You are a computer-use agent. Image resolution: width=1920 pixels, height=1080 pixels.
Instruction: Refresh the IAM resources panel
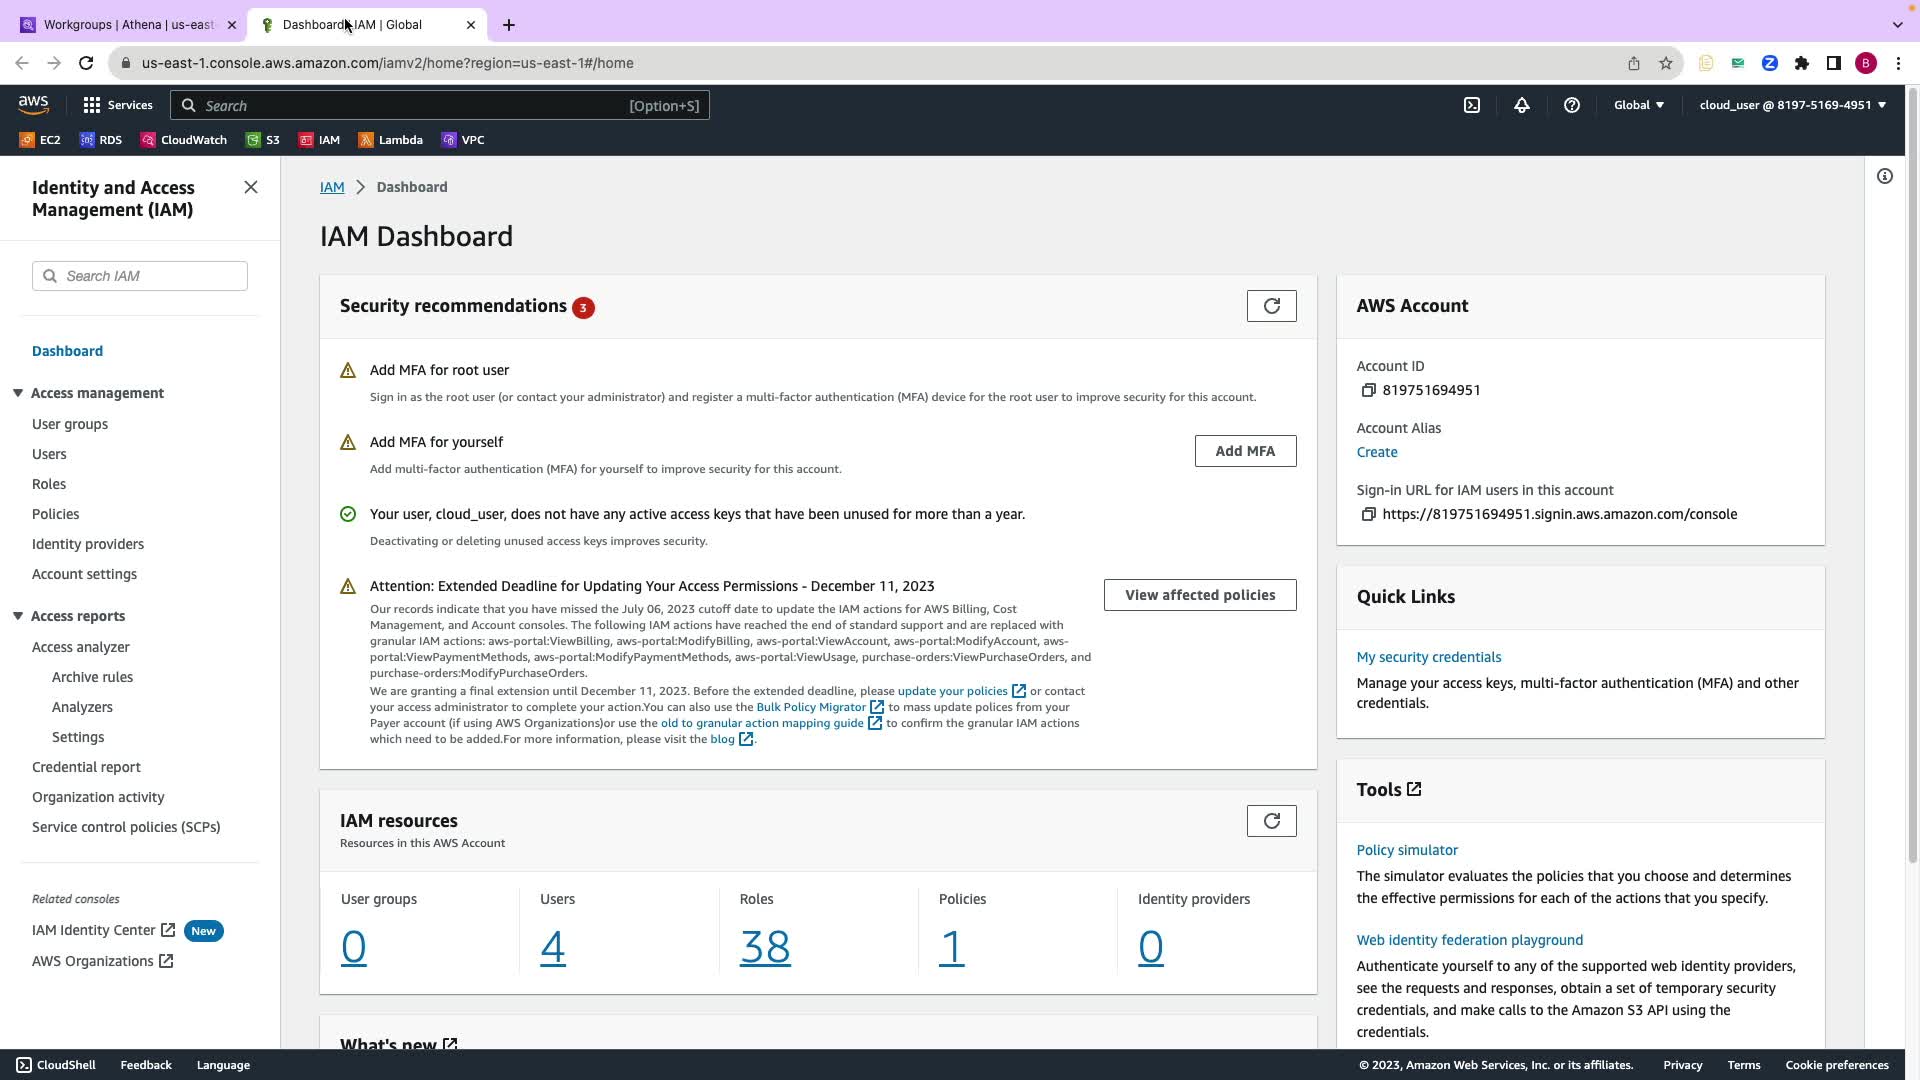pos(1271,821)
